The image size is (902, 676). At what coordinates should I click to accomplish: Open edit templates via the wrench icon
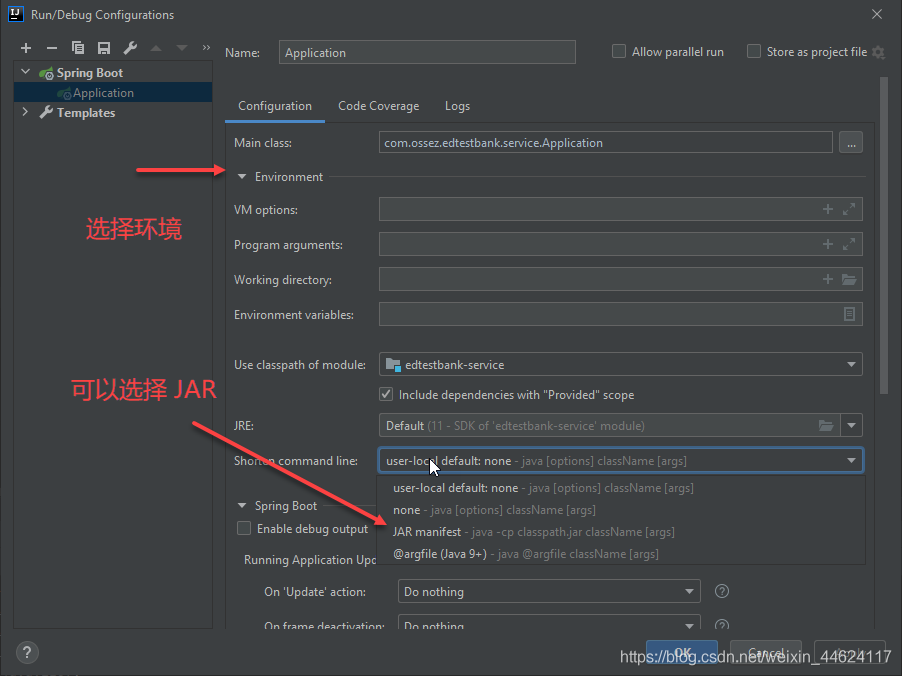pyautogui.click(x=130, y=47)
